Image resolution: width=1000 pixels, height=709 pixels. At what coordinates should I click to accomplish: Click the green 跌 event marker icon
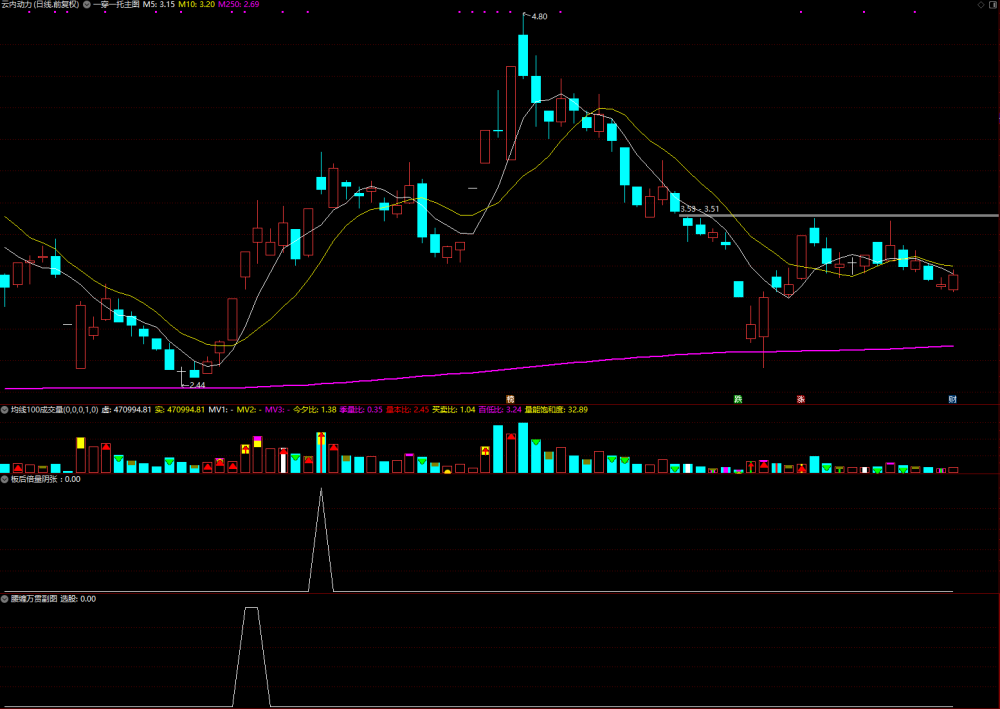click(738, 399)
